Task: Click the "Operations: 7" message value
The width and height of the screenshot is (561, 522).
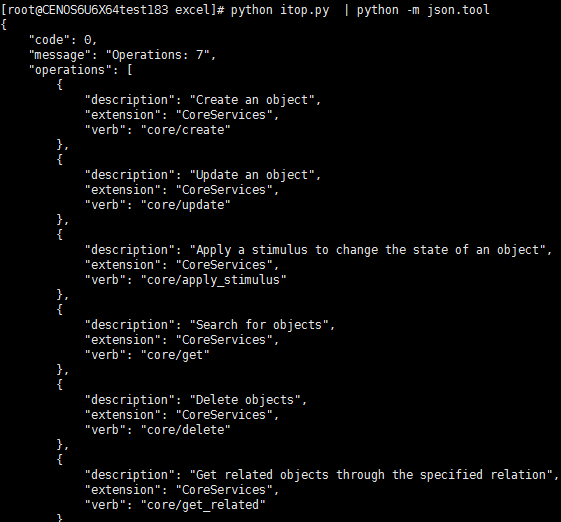Action: coord(160,55)
